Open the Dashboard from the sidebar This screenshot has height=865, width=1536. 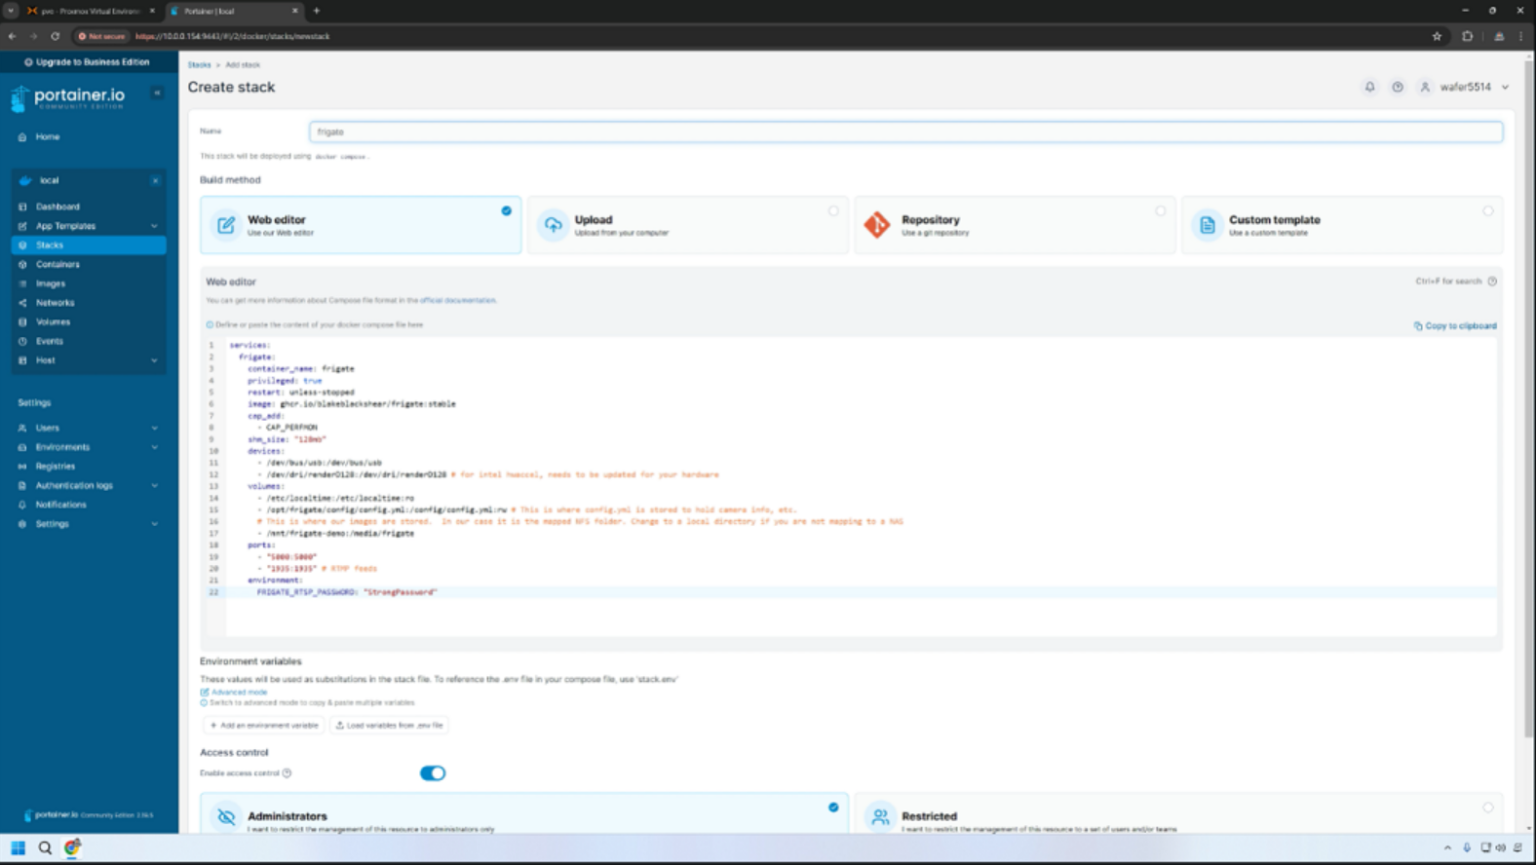(x=57, y=206)
